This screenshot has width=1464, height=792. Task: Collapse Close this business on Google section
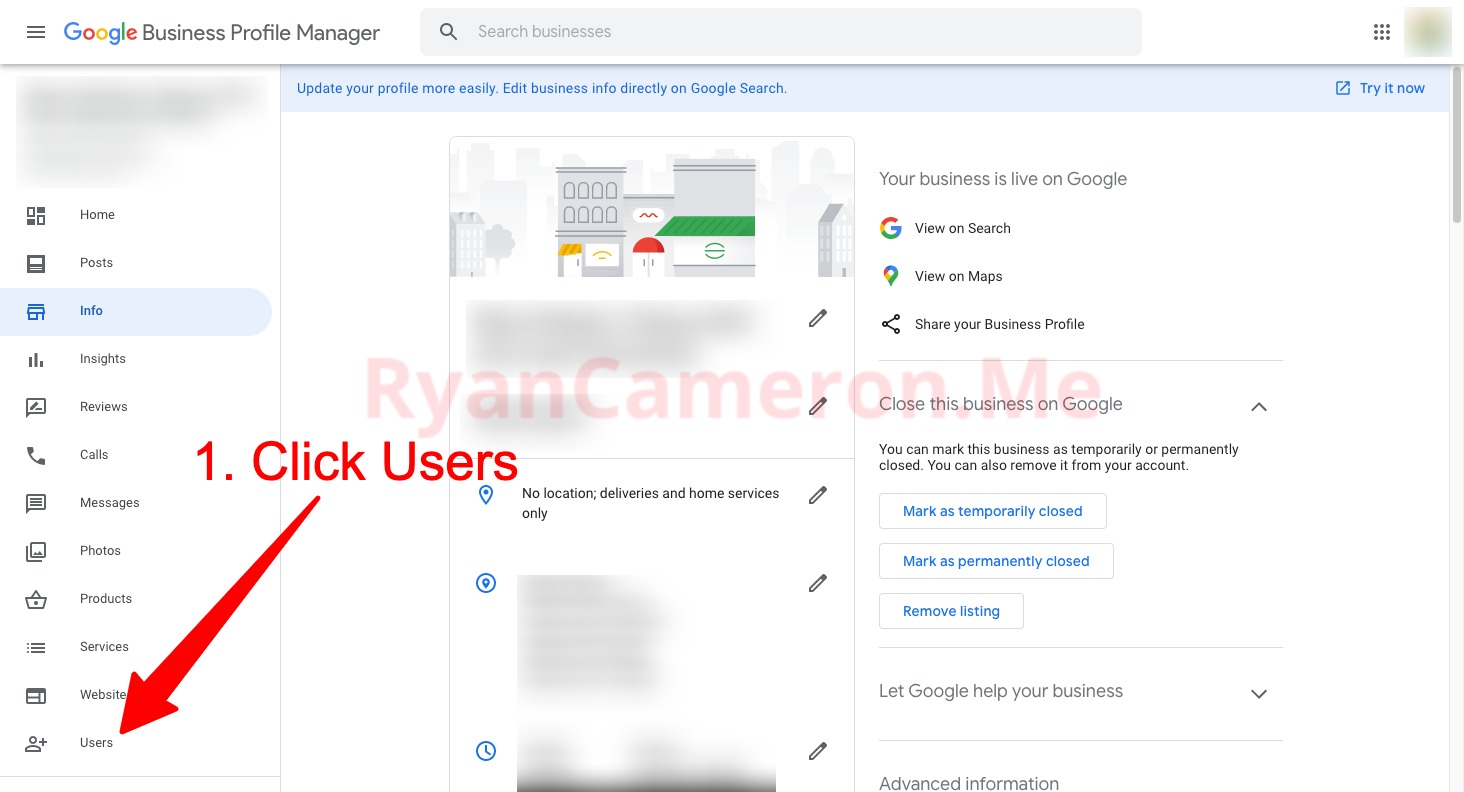pyautogui.click(x=1259, y=406)
